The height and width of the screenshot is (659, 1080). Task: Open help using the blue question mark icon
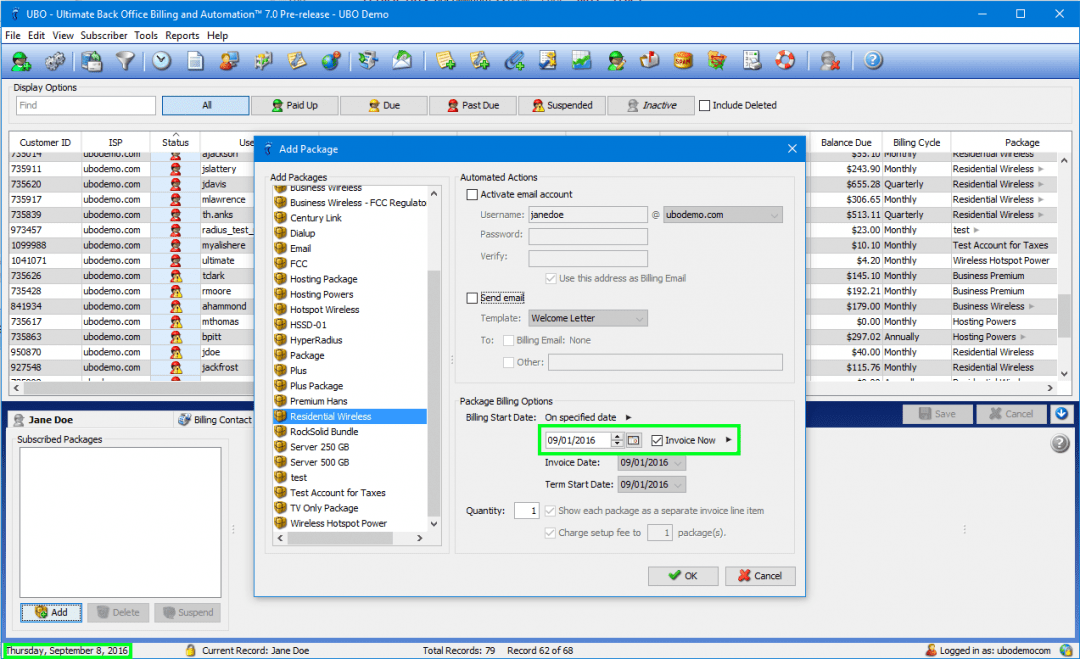[875, 60]
